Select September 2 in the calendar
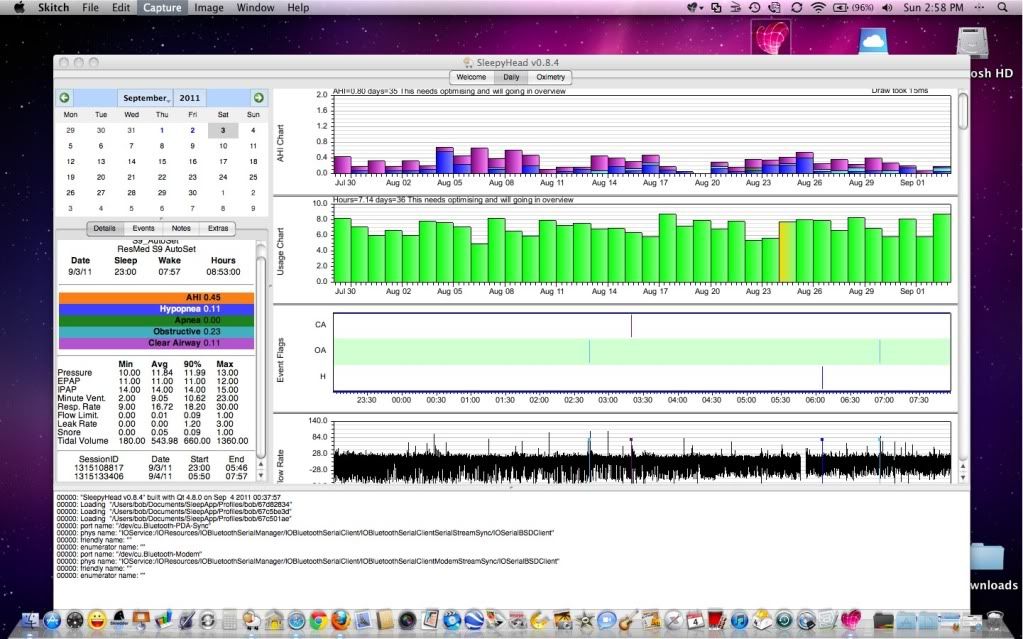Image resolution: width=1023 pixels, height=639 pixels. point(192,130)
